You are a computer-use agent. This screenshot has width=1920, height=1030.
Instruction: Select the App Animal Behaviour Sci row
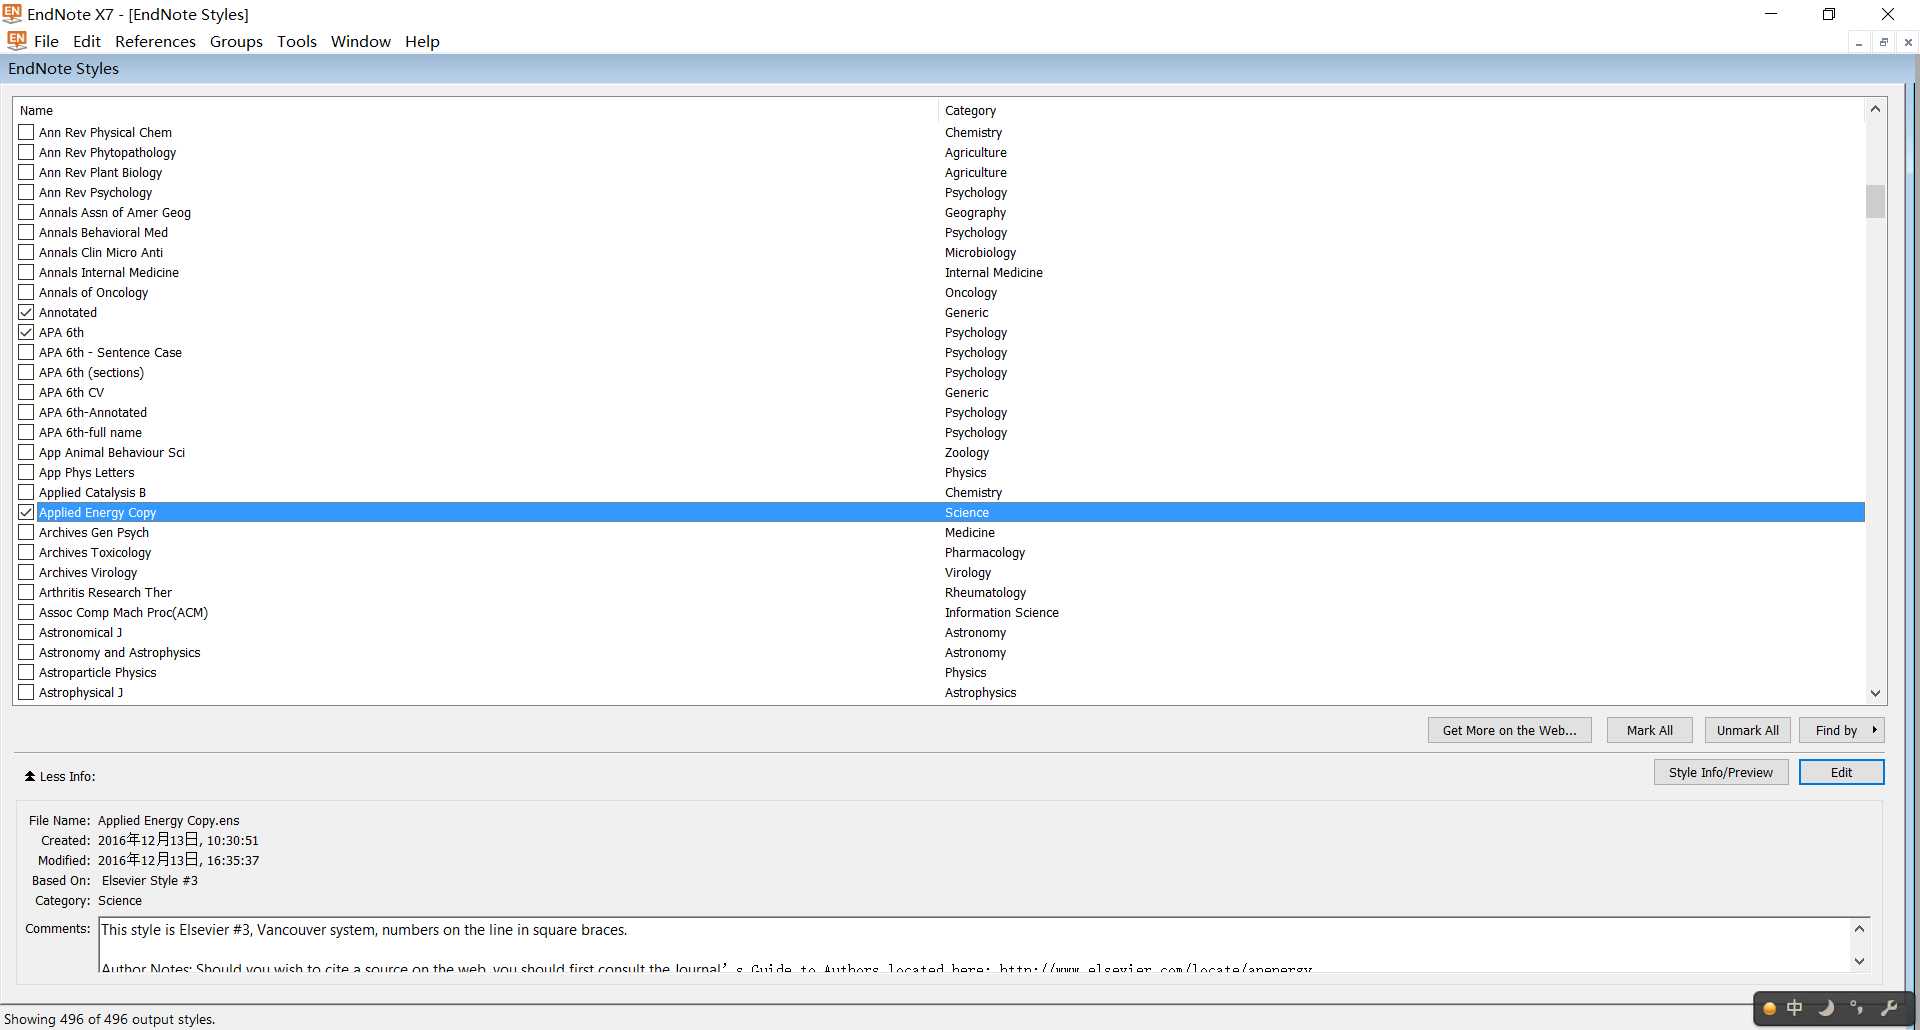tap(940, 452)
